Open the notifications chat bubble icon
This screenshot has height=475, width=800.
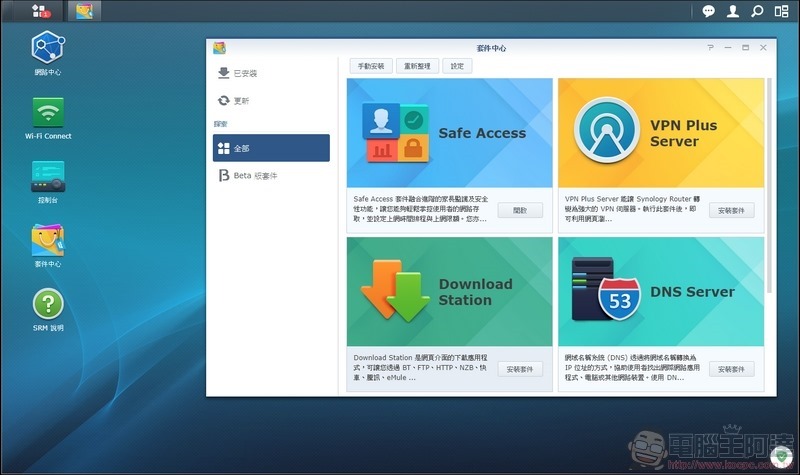tap(708, 11)
